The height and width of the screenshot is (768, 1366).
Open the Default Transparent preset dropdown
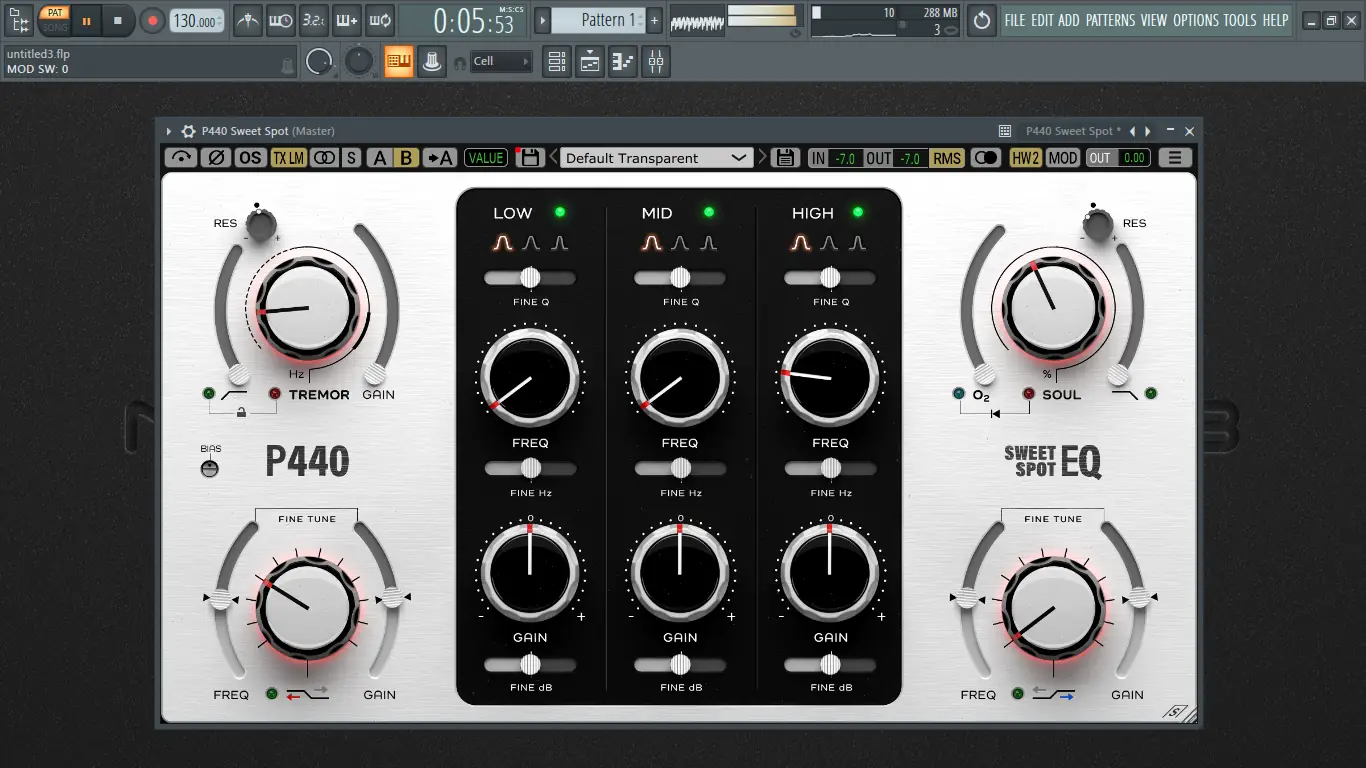point(656,158)
